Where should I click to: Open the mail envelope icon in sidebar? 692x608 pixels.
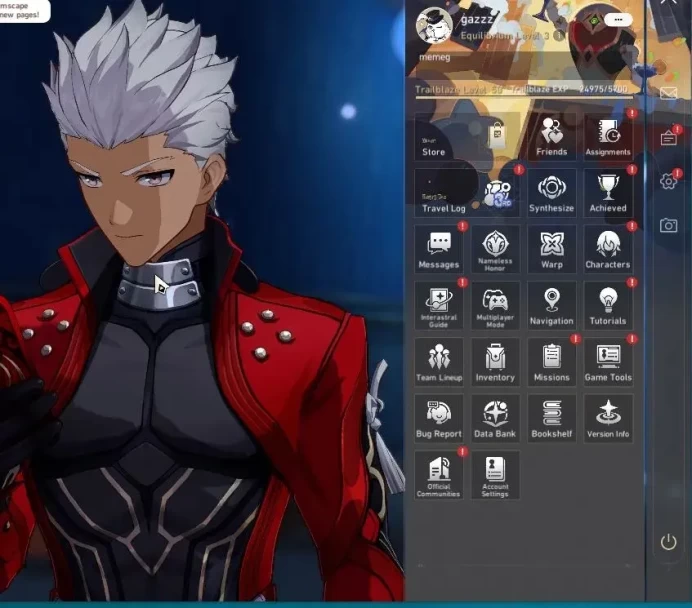(668, 93)
